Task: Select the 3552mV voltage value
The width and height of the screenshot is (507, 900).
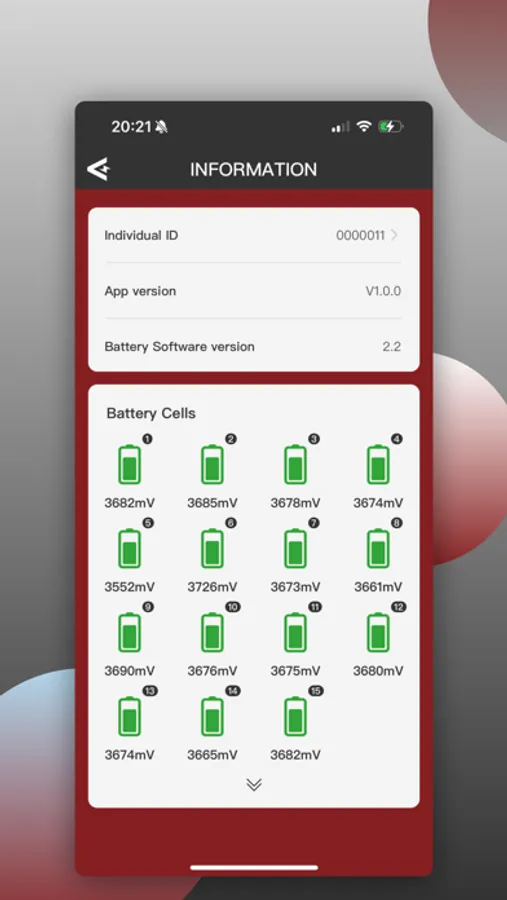Action: (x=130, y=587)
